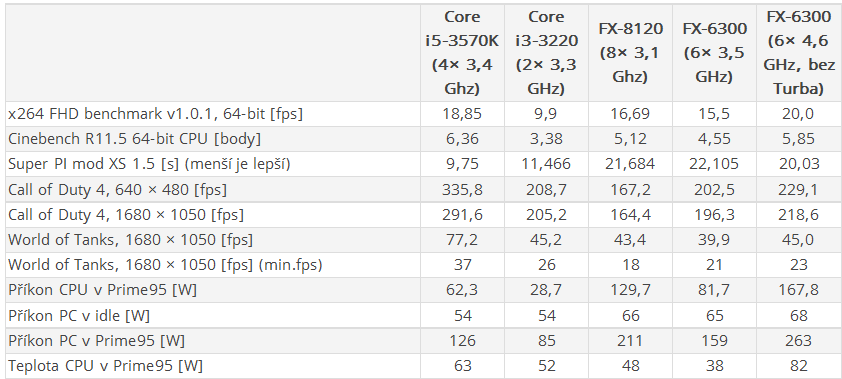Select the Super PI mod XS 1.5 label
Viewport: 842px width, 379px height.
pos(149,164)
